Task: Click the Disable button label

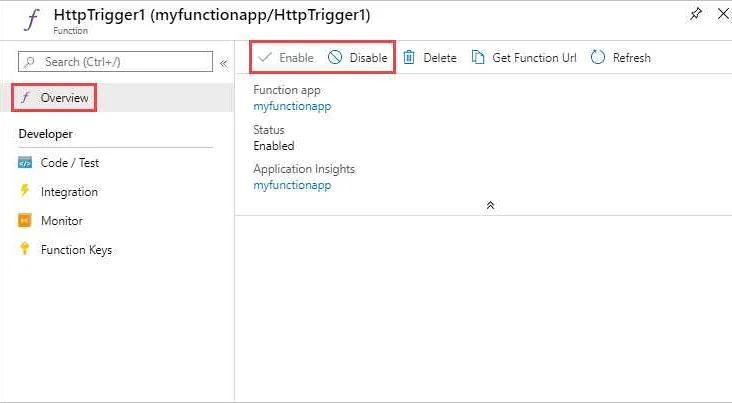Action: point(368,57)
